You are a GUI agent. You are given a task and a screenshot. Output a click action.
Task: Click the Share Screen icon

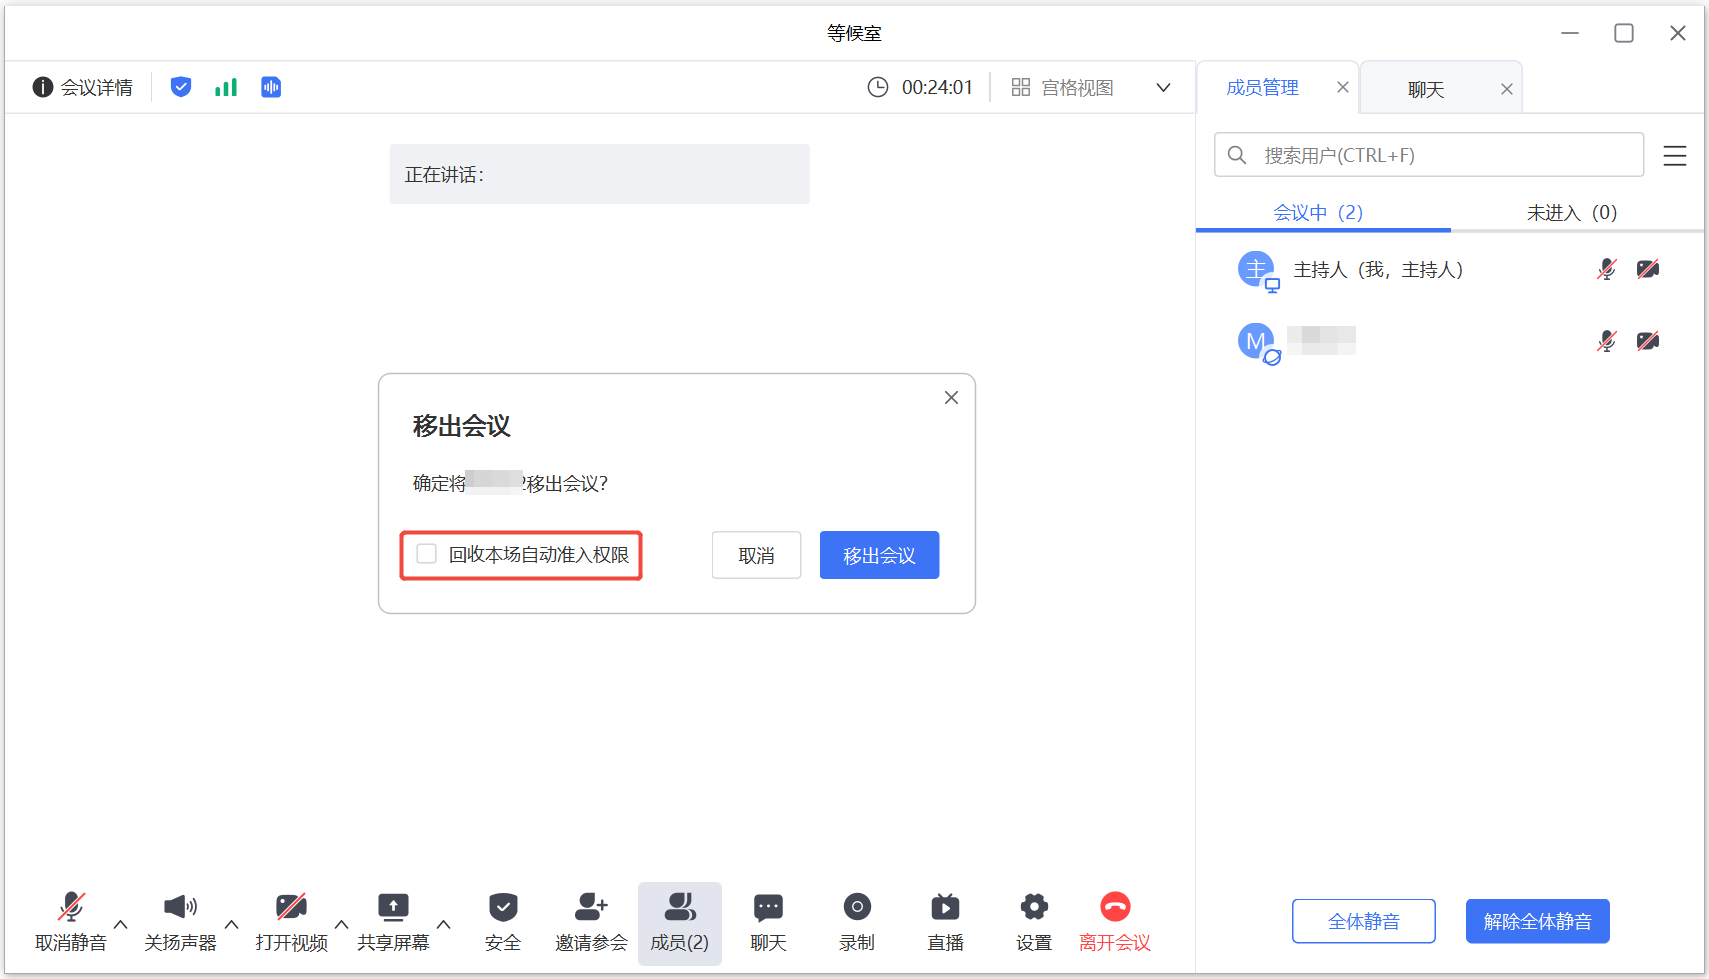click(393, 908)
